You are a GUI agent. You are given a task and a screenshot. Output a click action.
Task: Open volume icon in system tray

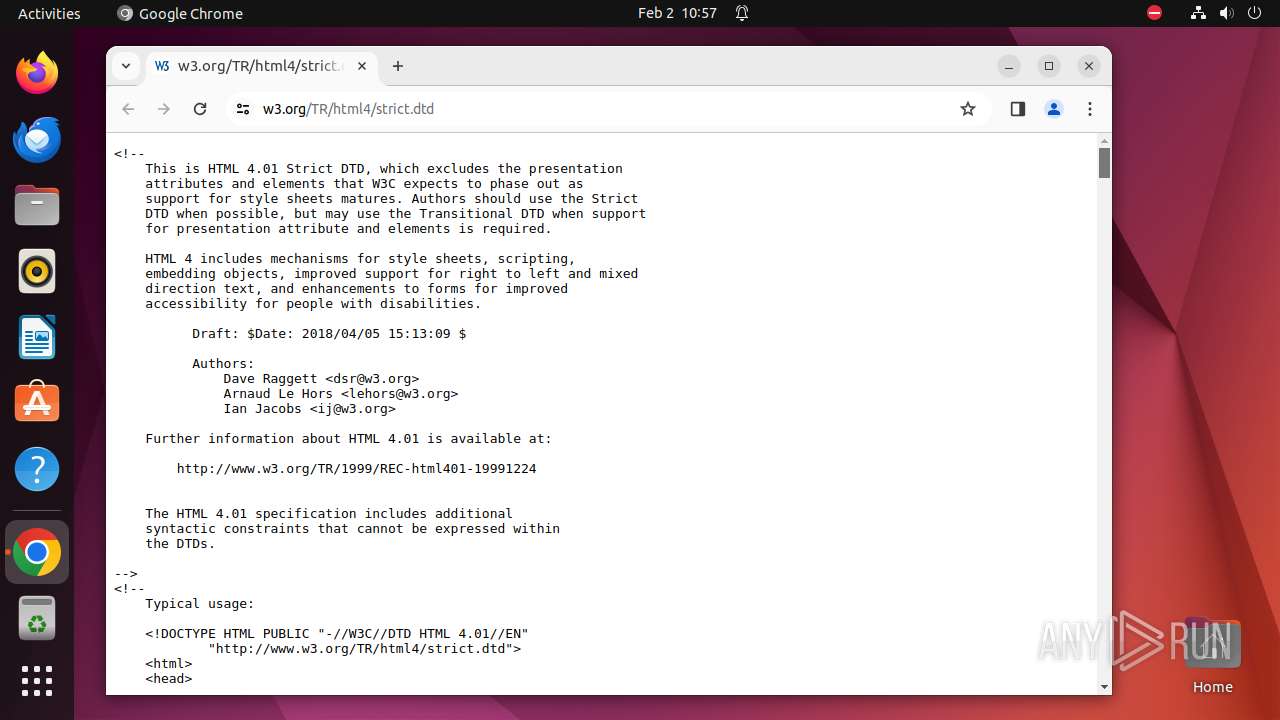[1226, 13]
